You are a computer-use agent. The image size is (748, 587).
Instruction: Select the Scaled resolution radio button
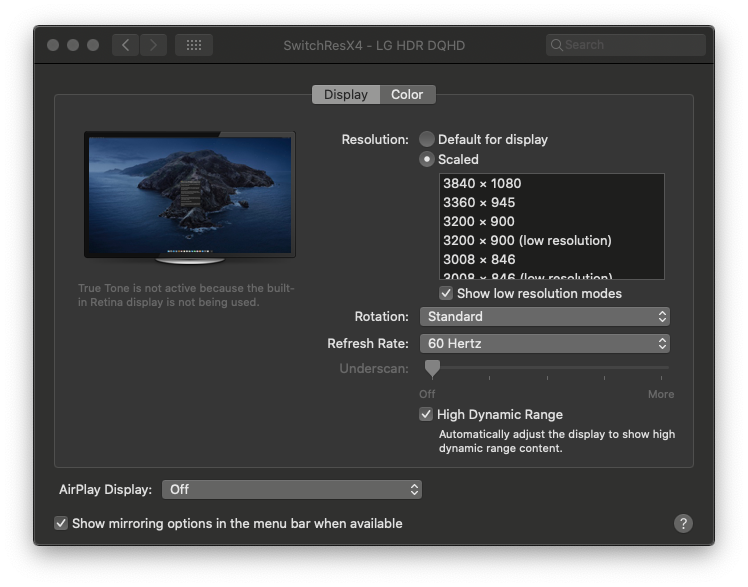click(427, 159)
